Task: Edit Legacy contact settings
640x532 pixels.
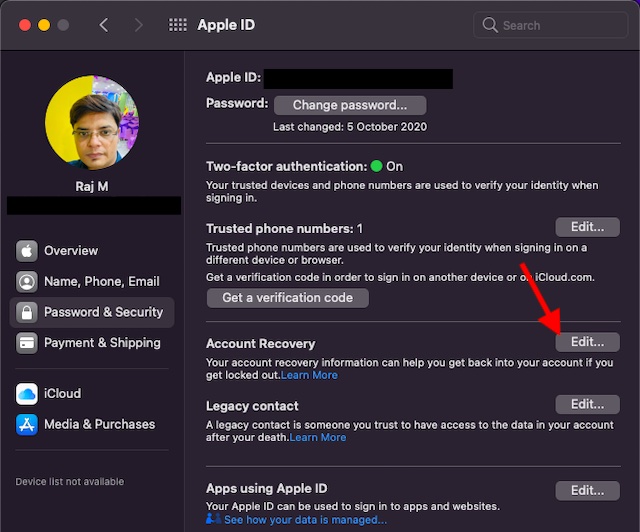Action: click(587, 404)
